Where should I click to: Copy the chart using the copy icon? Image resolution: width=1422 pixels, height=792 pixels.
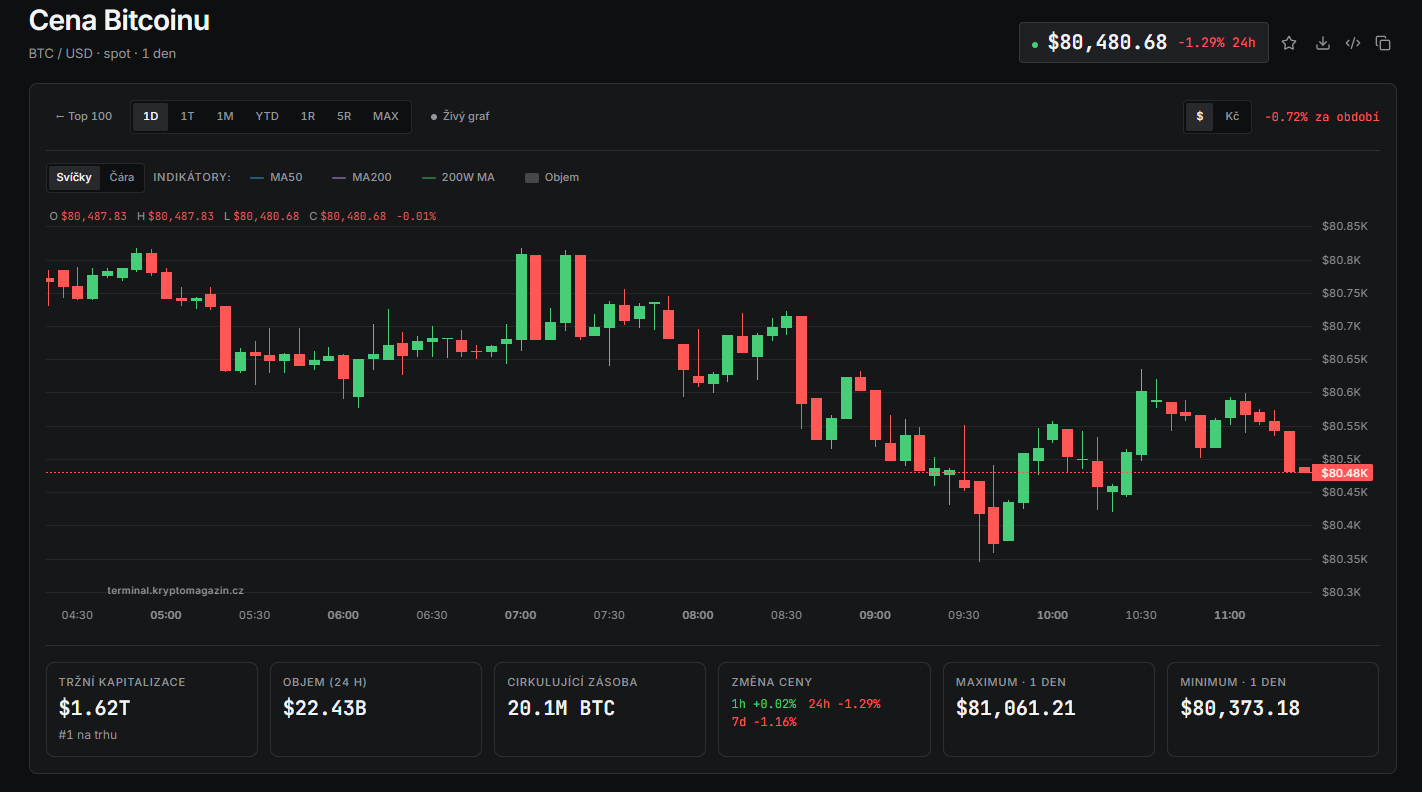pos(1383,43)
